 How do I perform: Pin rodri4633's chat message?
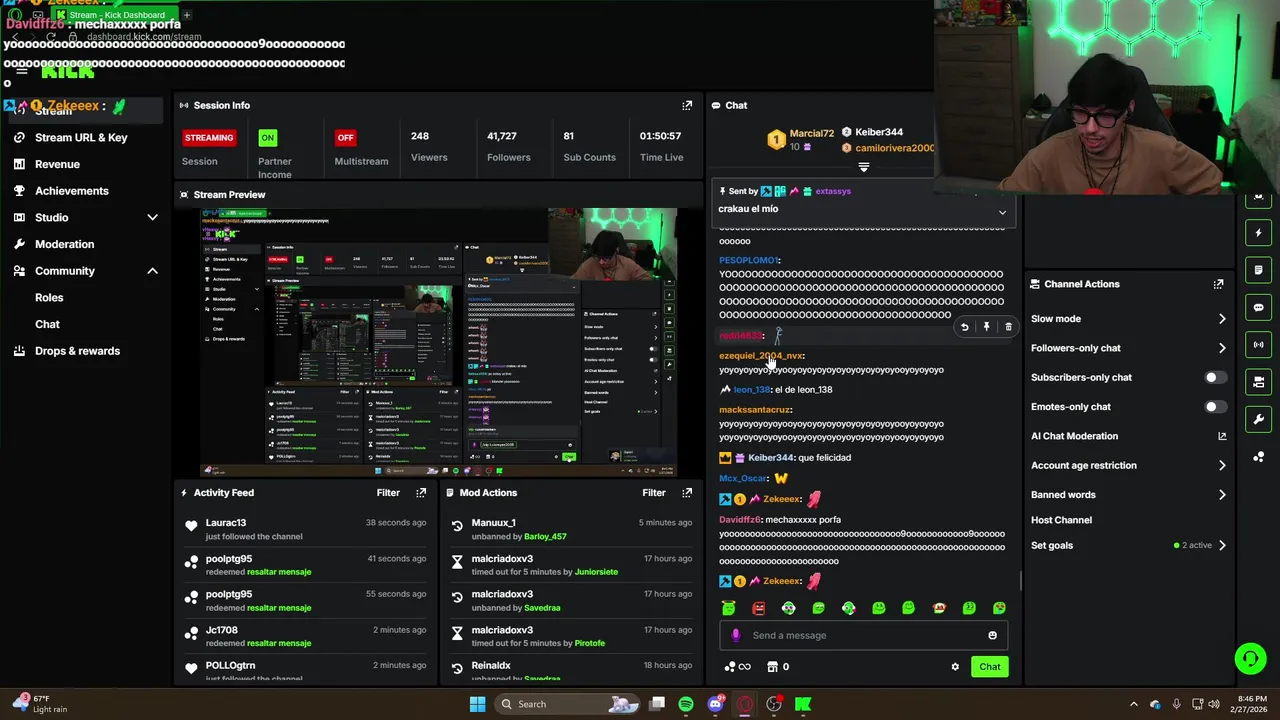pyautogui.click(x=986, y=327)
